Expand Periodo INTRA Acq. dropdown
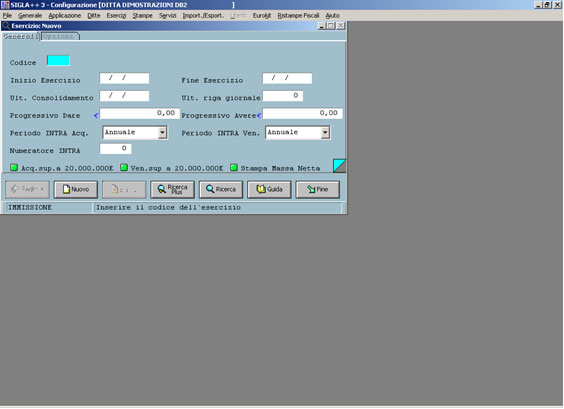Image resolution: width=564 pixels, height=409 pixels. (162, 132)
